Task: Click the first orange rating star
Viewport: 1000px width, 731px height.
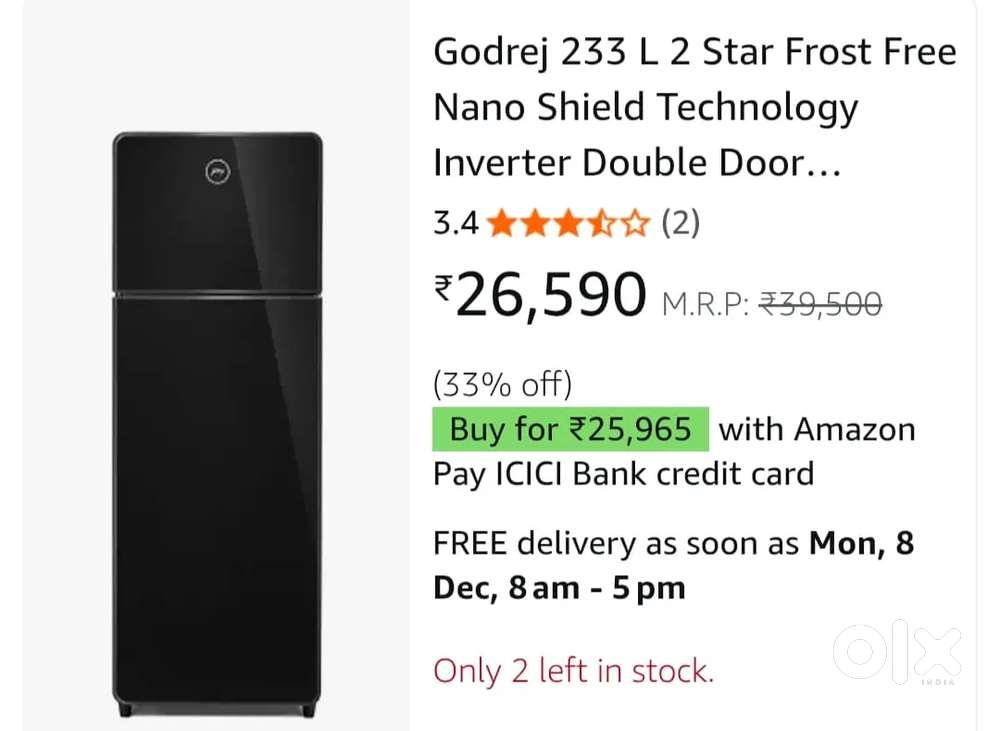Action: (x=501, y=224)
